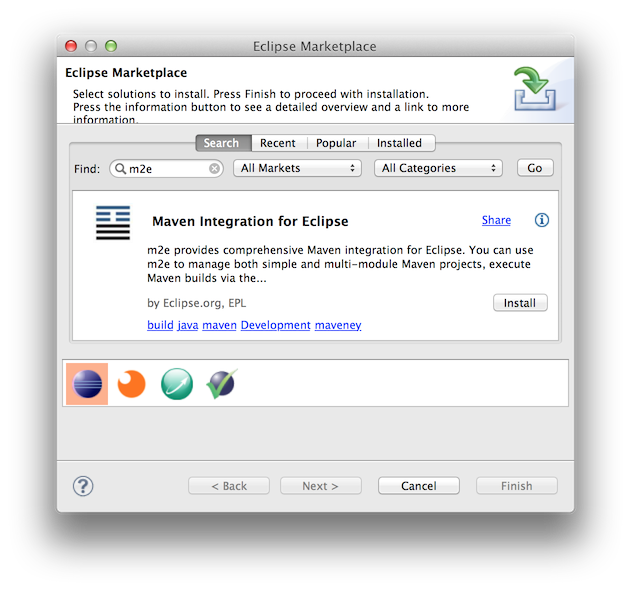Click the Maven Integration for Eclipse title

250,221
